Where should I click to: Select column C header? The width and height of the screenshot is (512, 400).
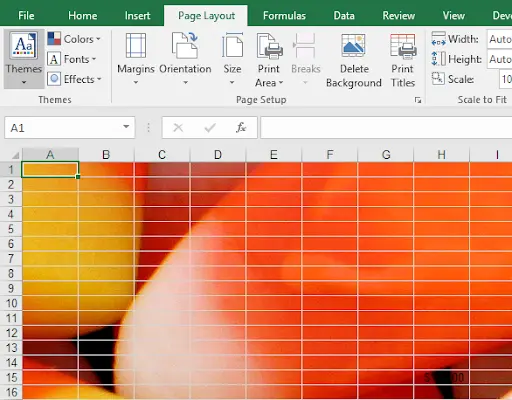(x=162, y=155)
